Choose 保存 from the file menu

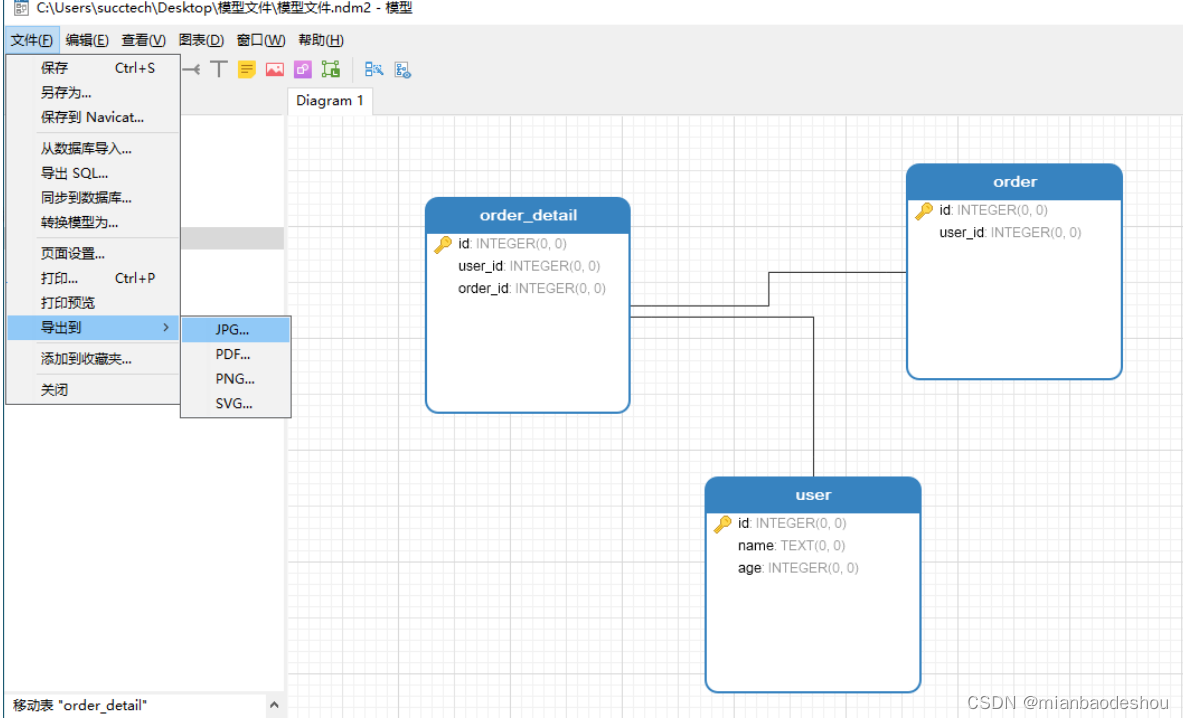pyautogui.click(x=93, y=68)
